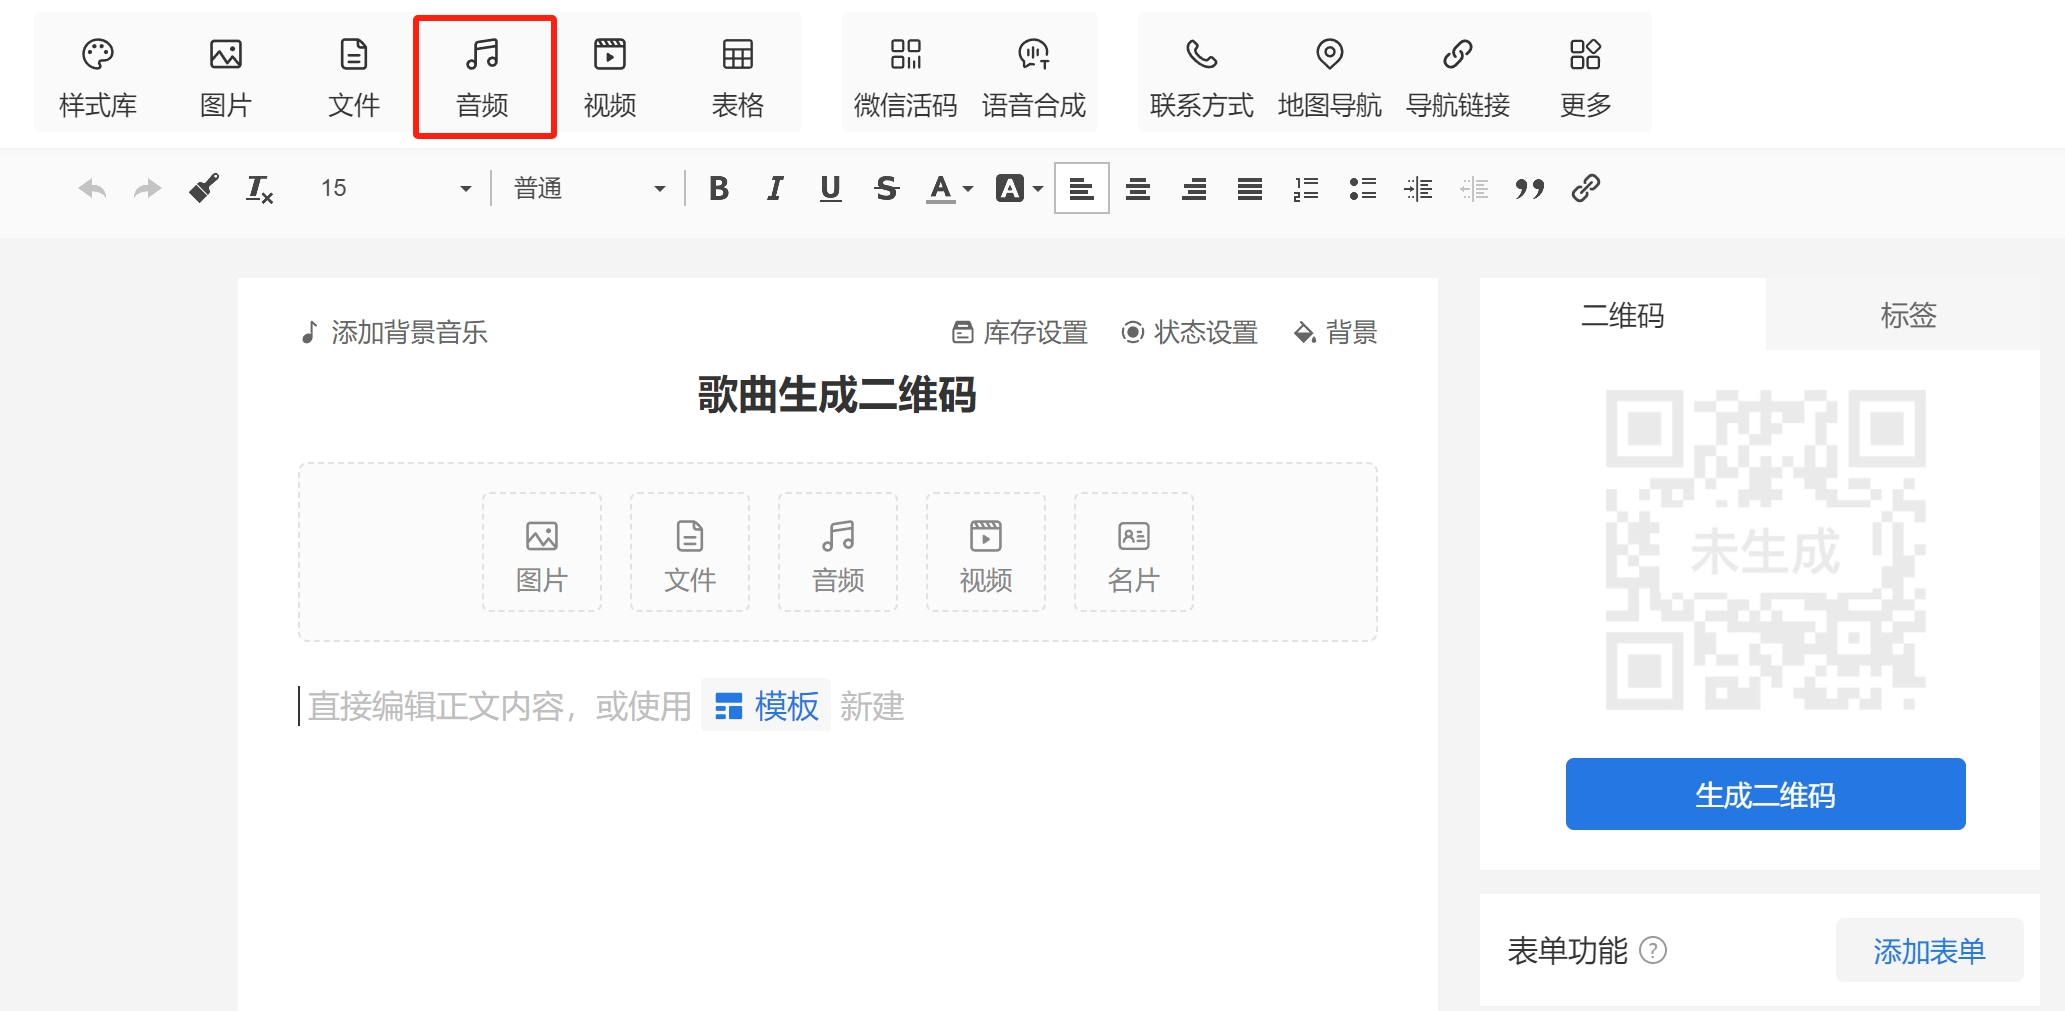Decrease paragraph indent

1474,188
